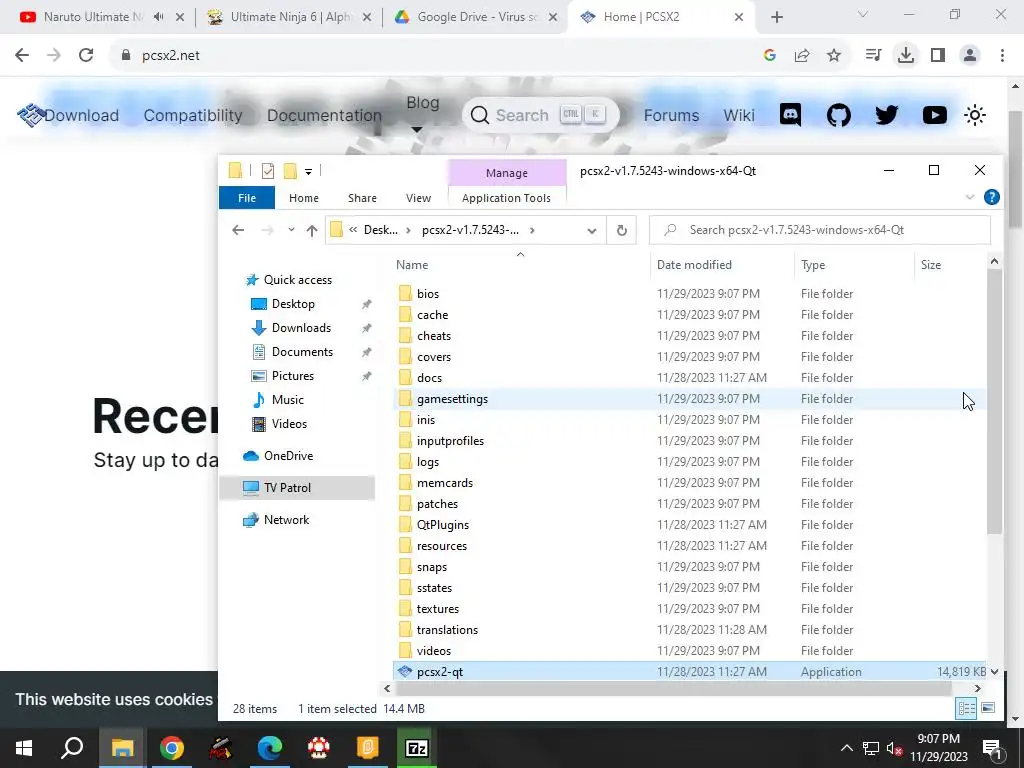Mute the Naruto Ultimate tab audio icon
Viewport: 1024px width, 768px height.
(159, 17)
